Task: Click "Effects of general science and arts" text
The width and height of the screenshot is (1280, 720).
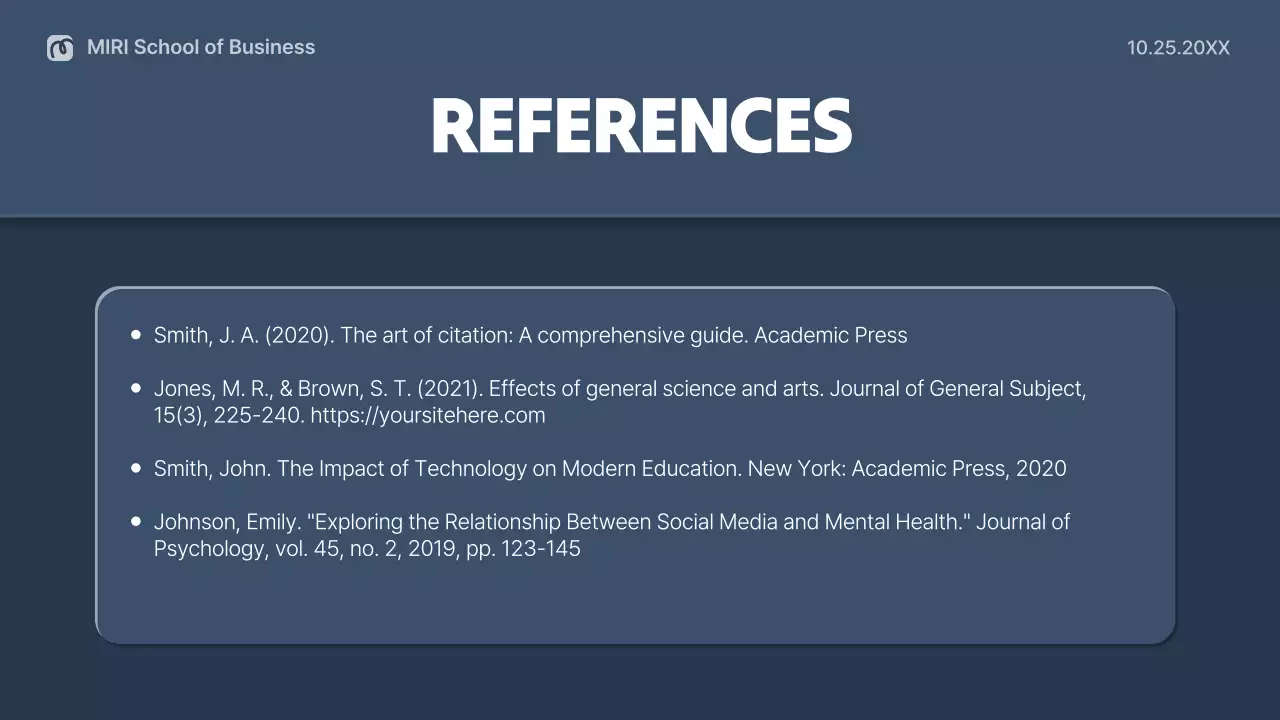Action: point(656,389)
